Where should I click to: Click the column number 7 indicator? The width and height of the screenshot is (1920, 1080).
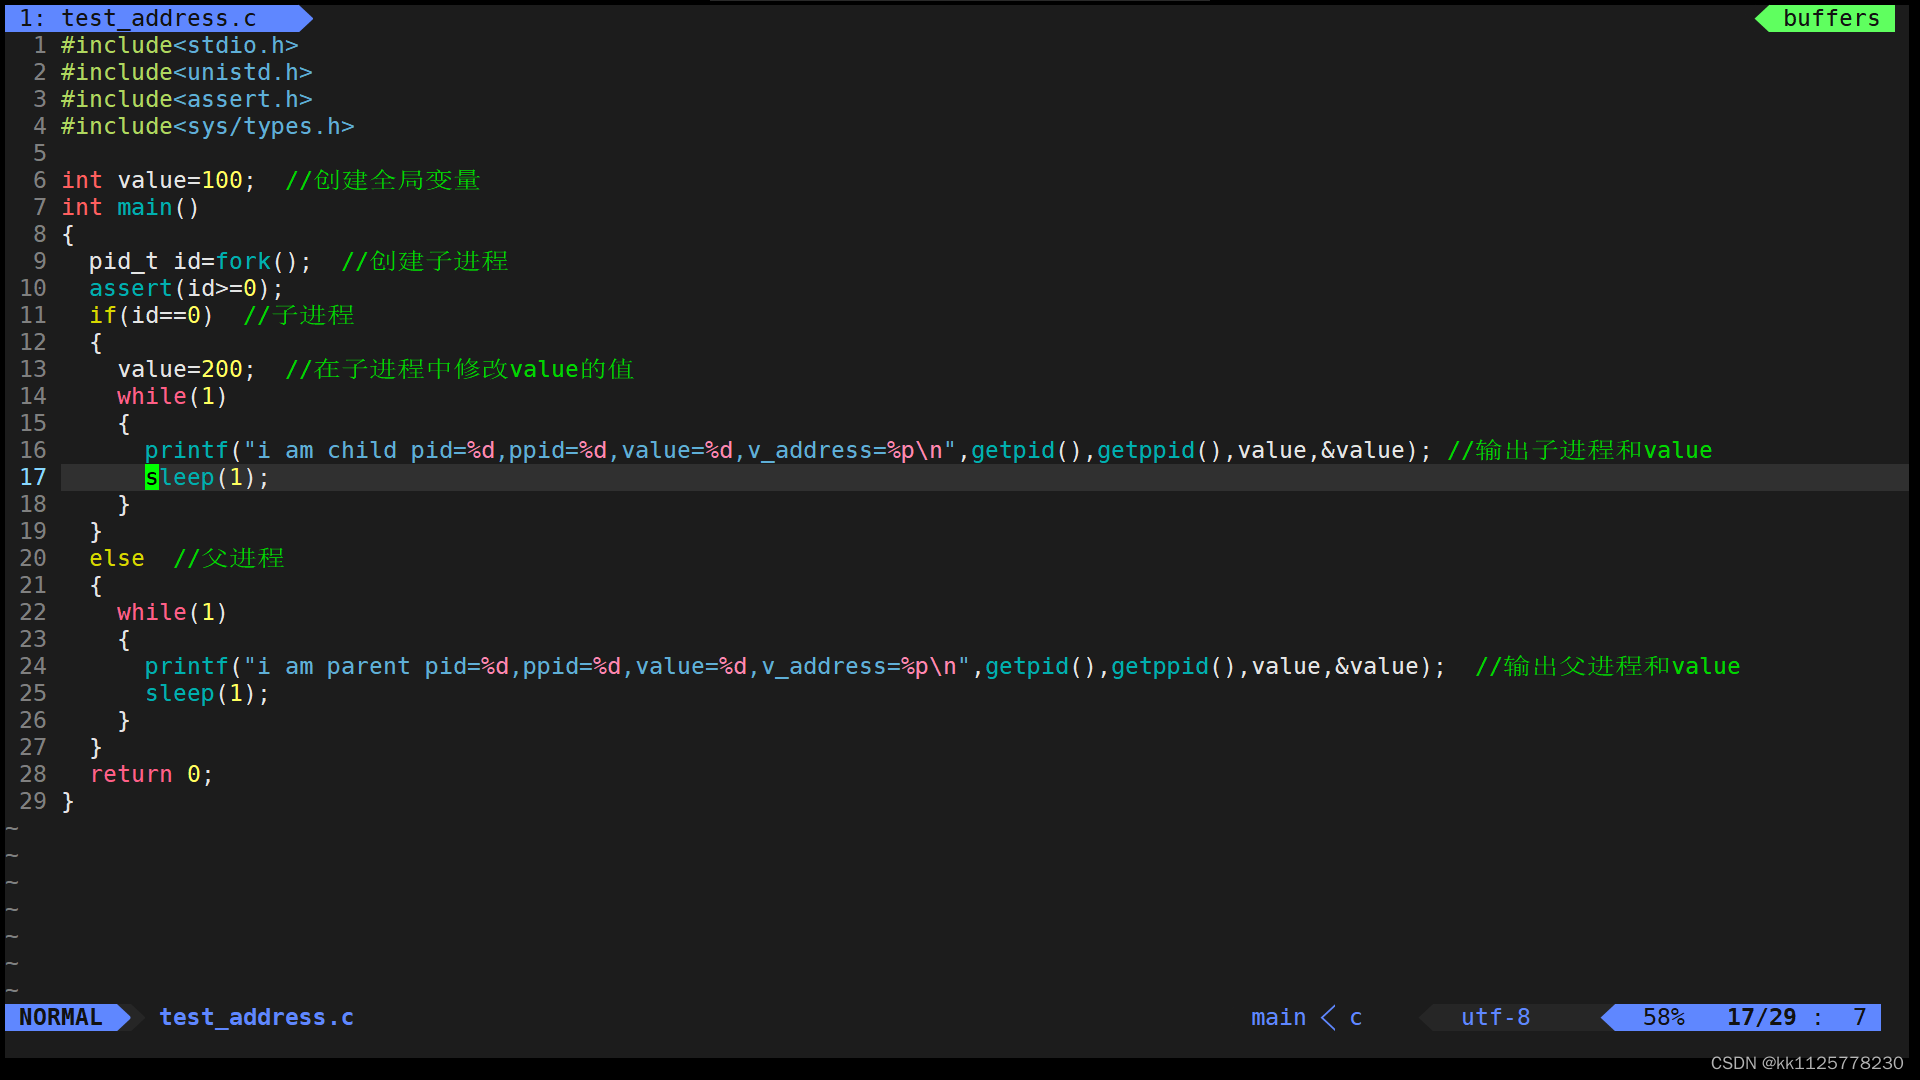point(1859,1017)
